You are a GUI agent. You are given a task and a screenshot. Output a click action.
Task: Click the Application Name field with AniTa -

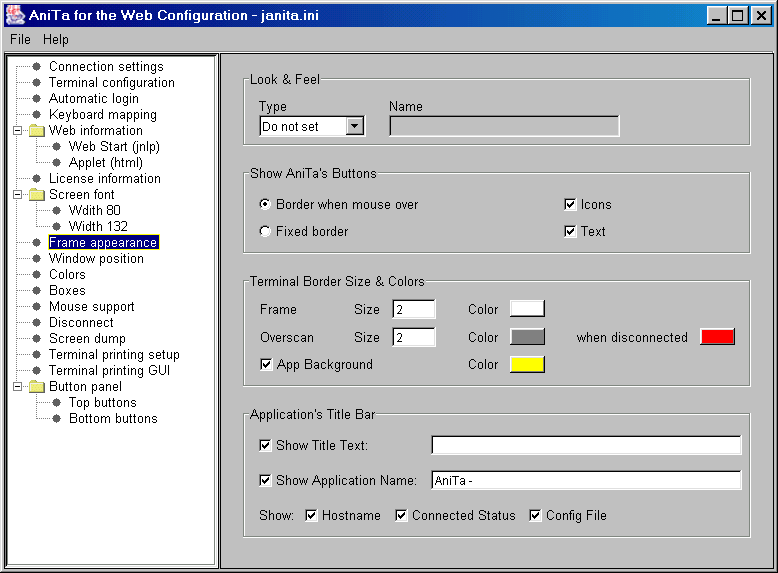pos(586,480)
